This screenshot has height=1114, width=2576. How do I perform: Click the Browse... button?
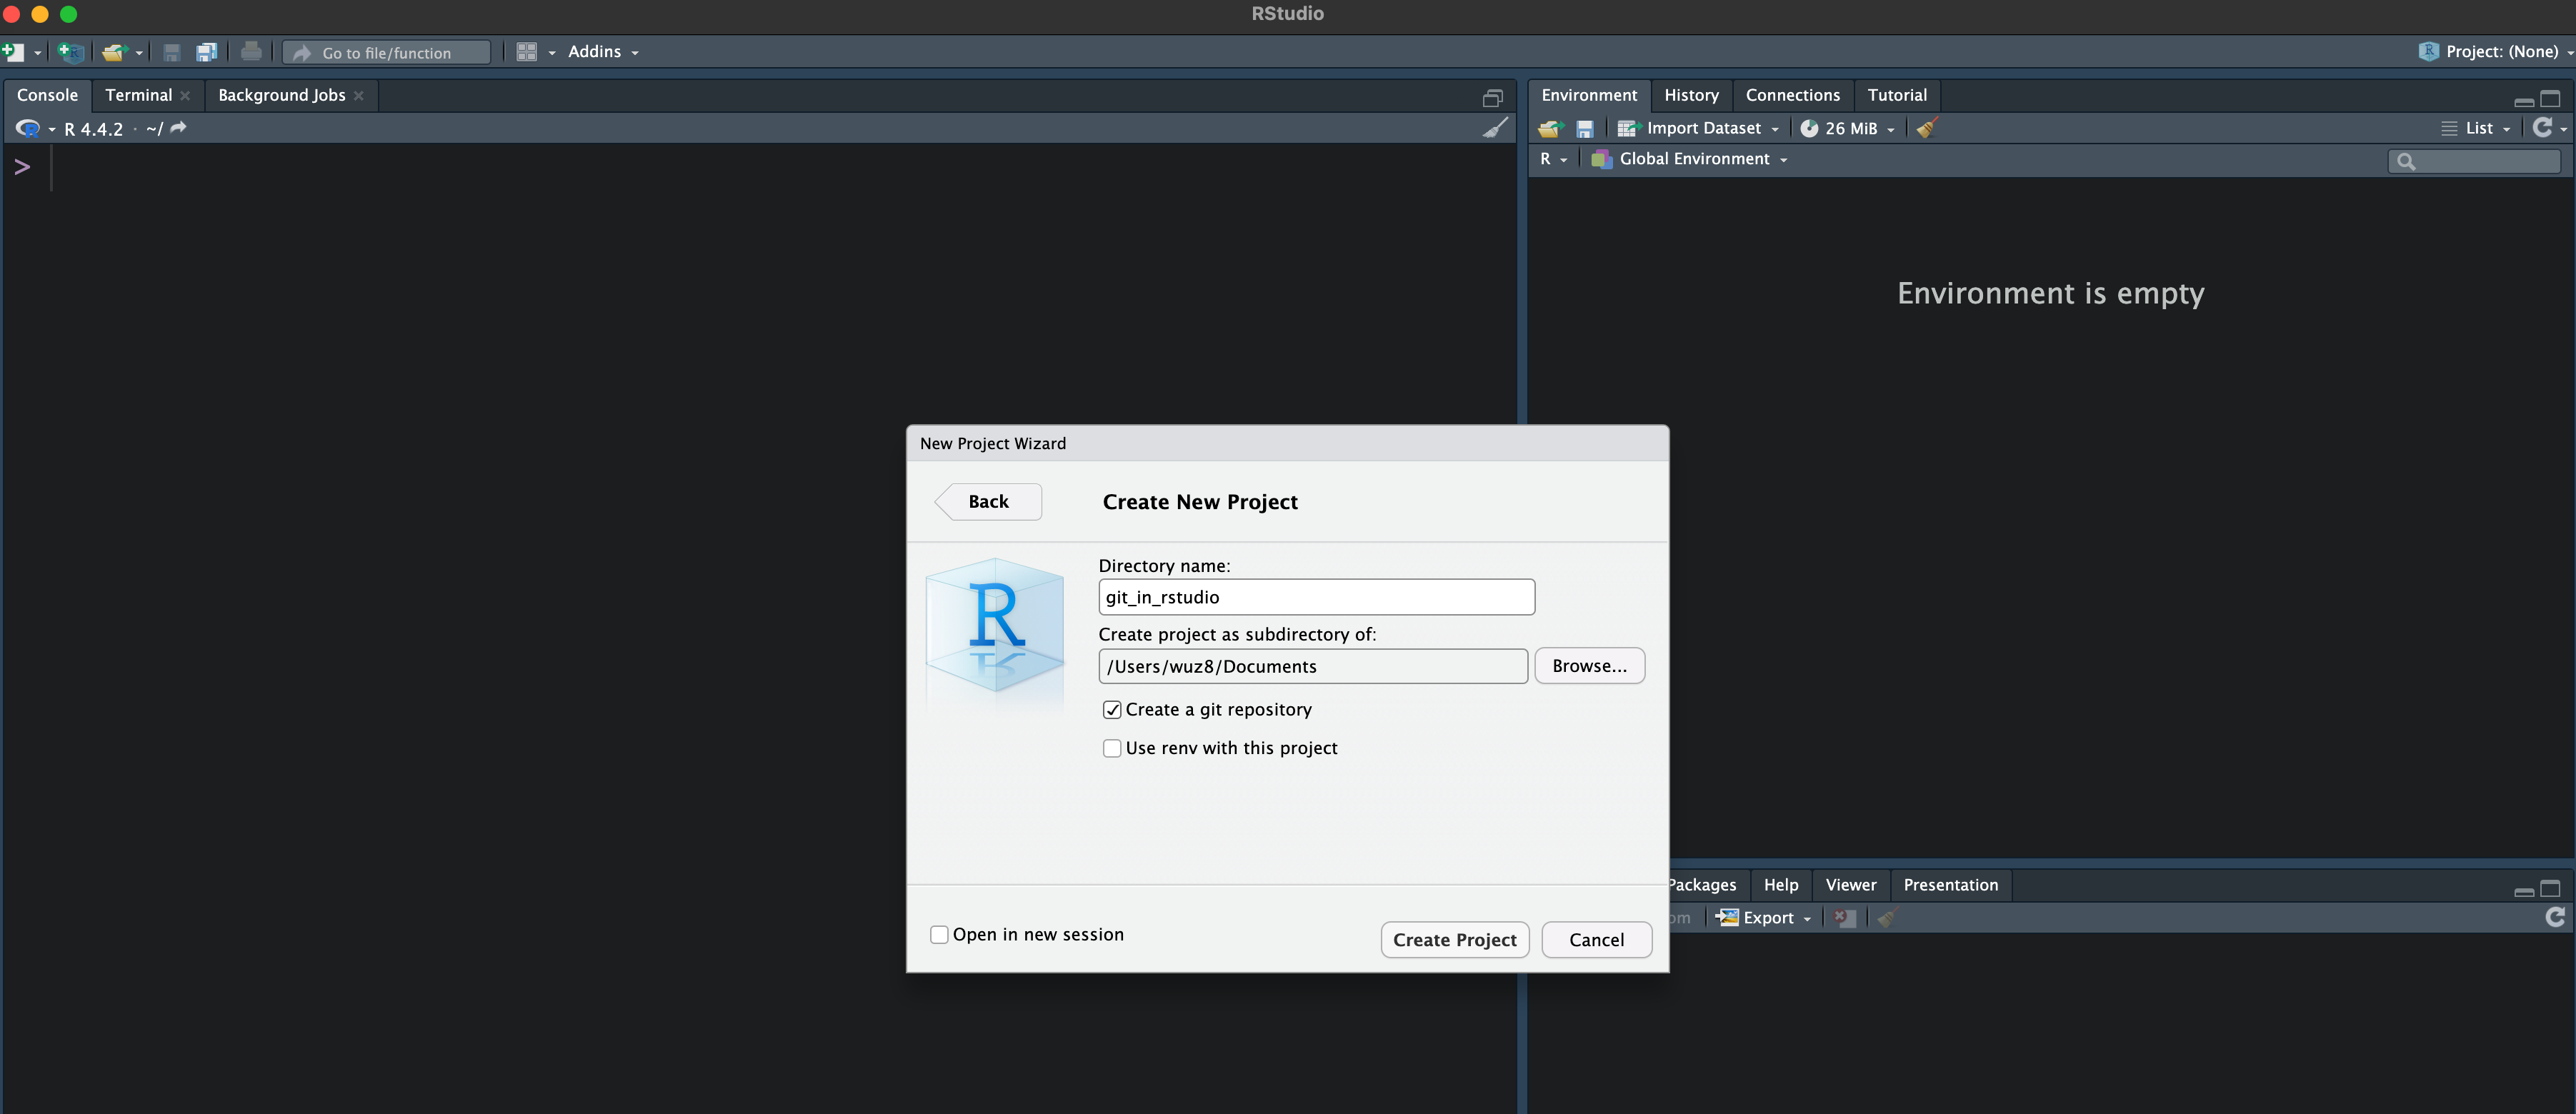1589,666
